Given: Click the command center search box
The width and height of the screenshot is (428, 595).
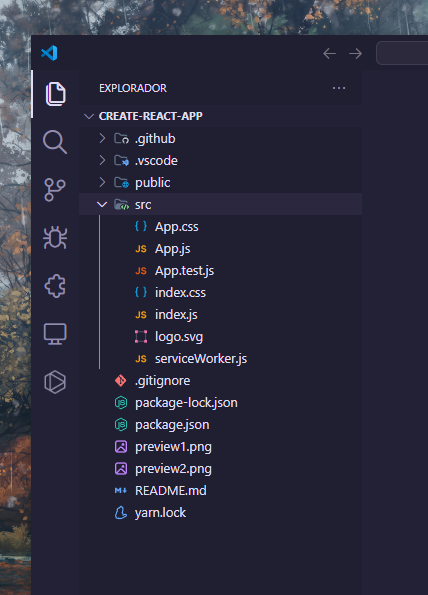Looking at the screenshot, I should pyautogui.click(x=402, y=53).
